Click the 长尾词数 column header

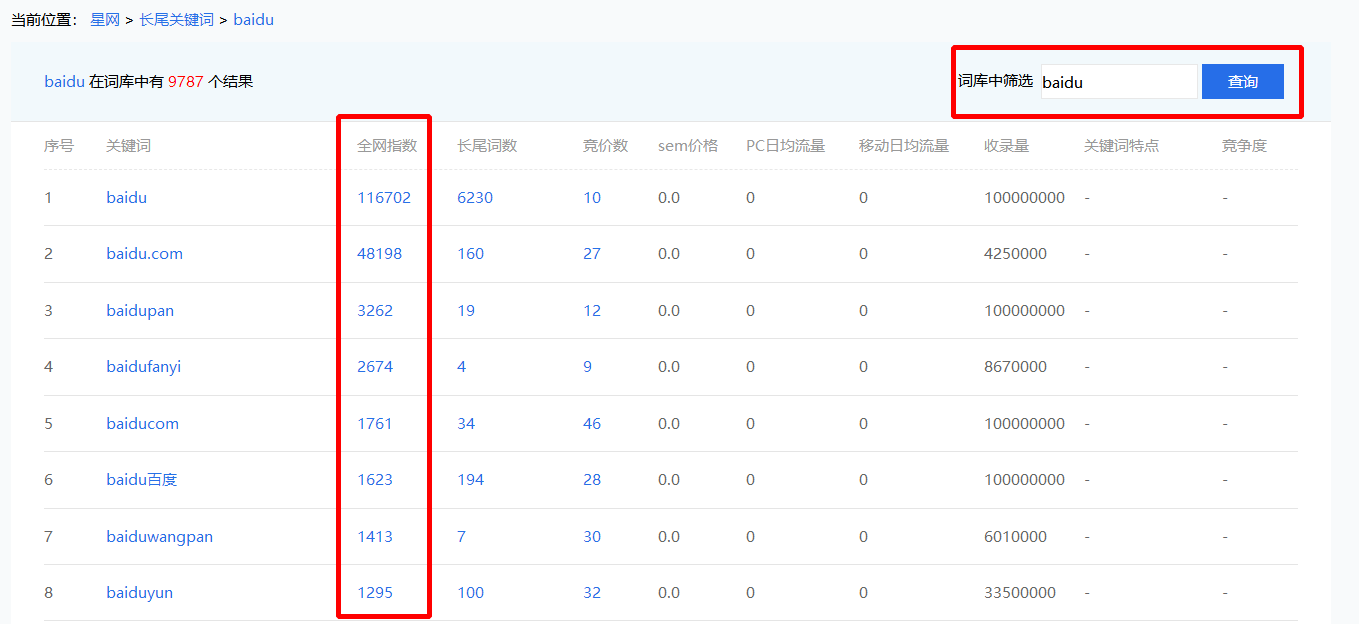(487, 146)
